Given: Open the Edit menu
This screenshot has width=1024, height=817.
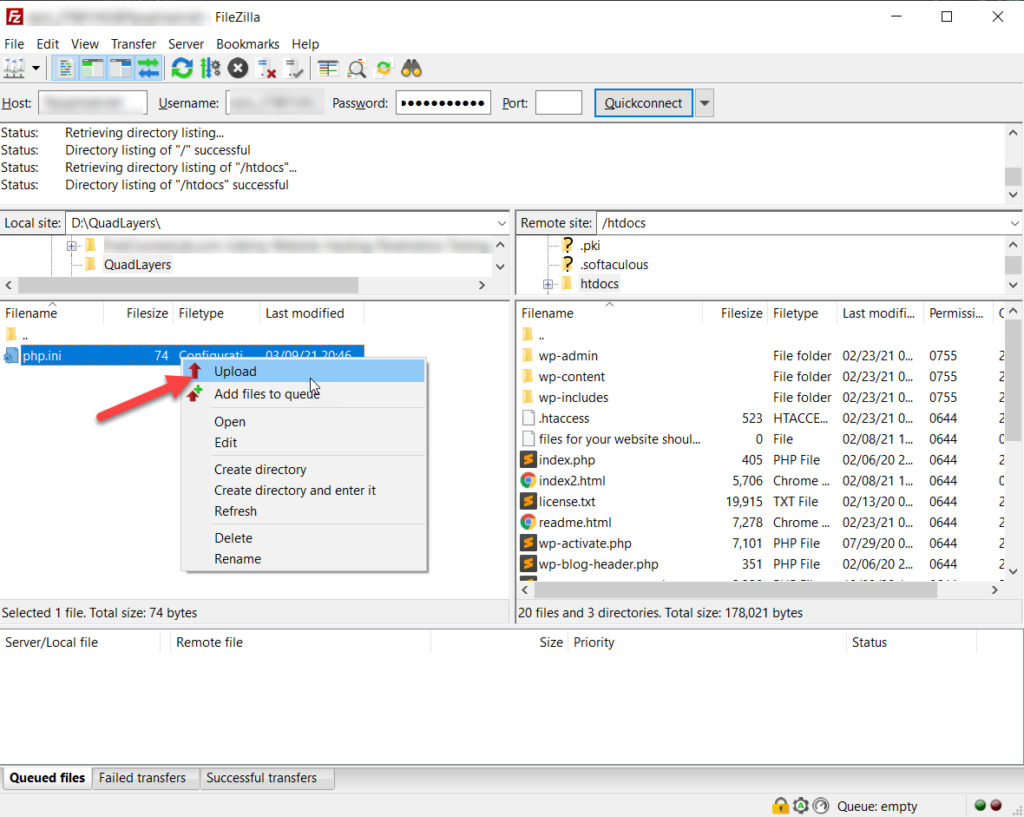Looking at the screenshot, I should coord(48,44).
